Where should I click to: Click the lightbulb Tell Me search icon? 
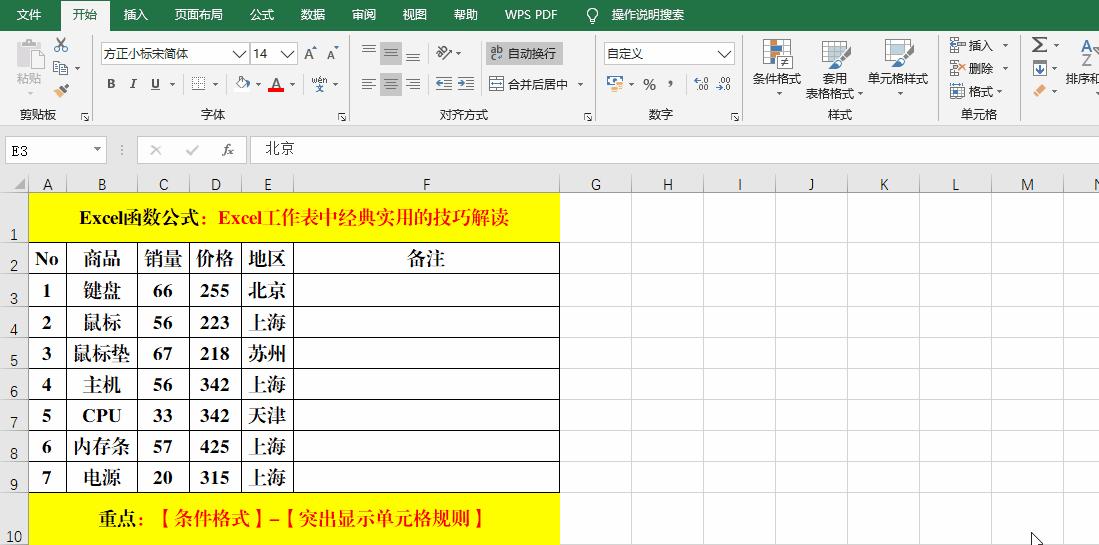[x=593, y=15]
